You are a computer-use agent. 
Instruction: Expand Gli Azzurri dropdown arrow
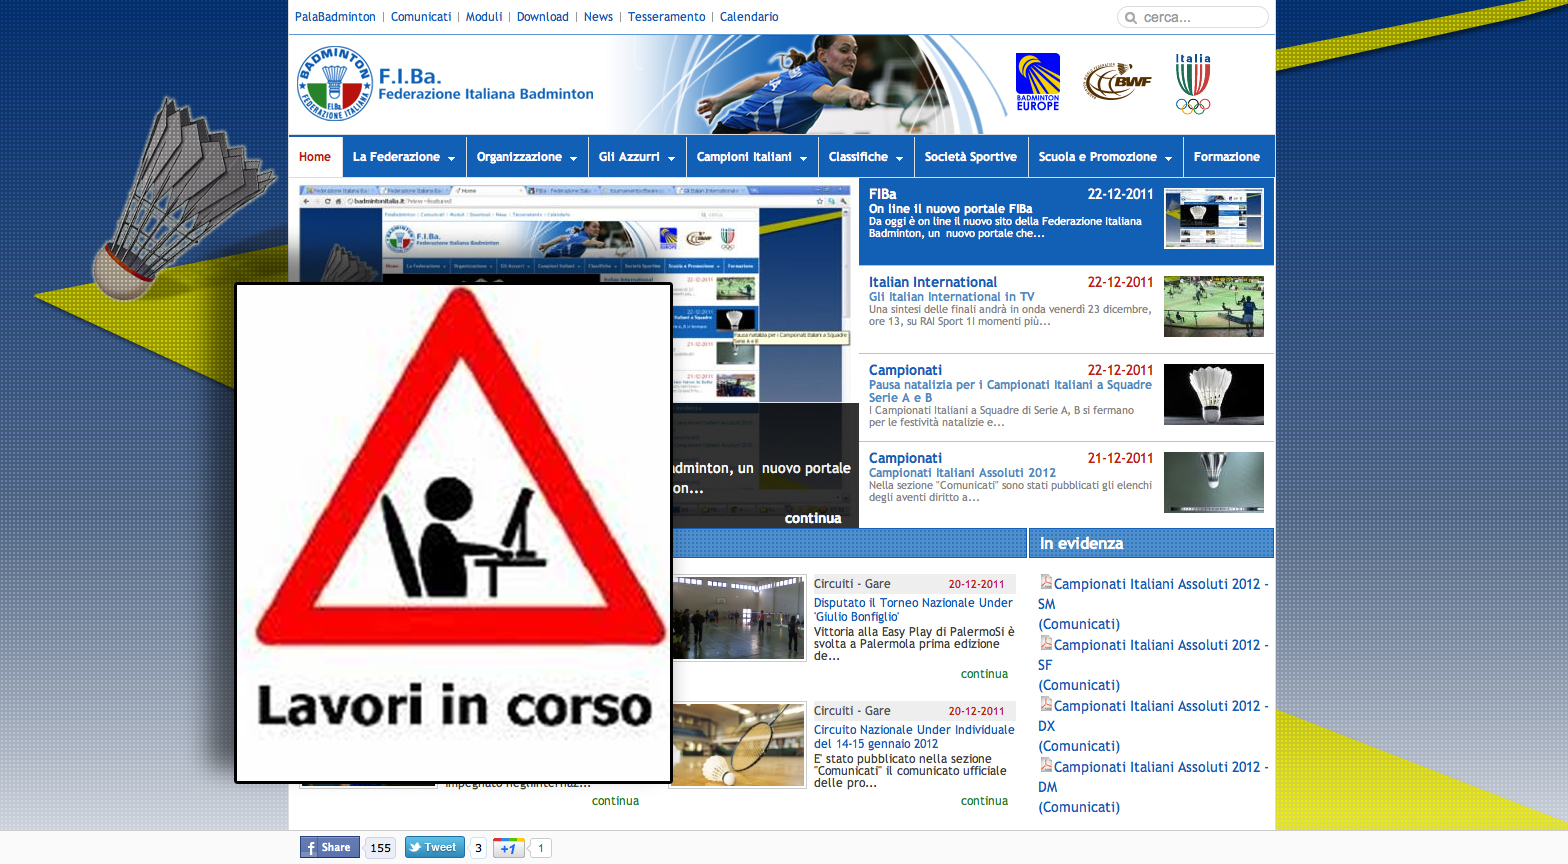(671, 158)
